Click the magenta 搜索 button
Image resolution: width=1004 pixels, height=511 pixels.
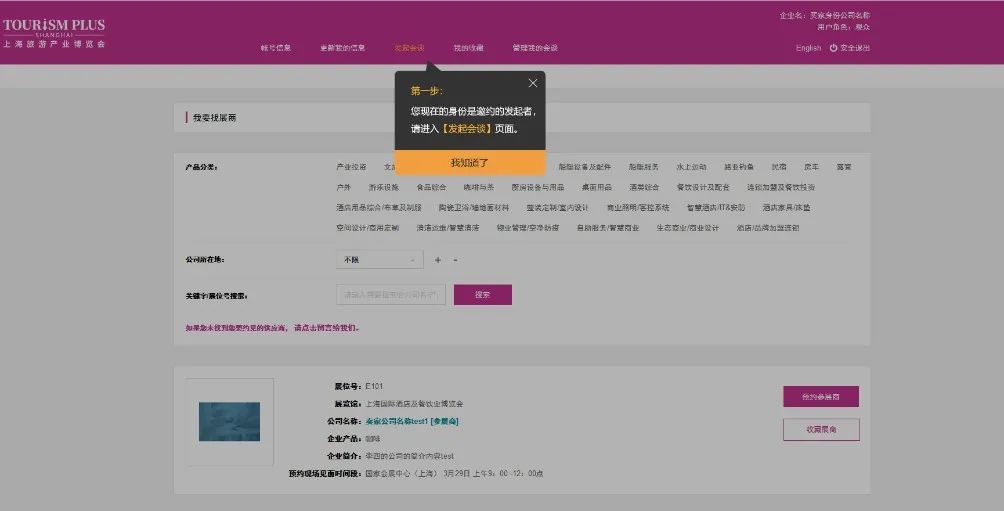[483, 295]
